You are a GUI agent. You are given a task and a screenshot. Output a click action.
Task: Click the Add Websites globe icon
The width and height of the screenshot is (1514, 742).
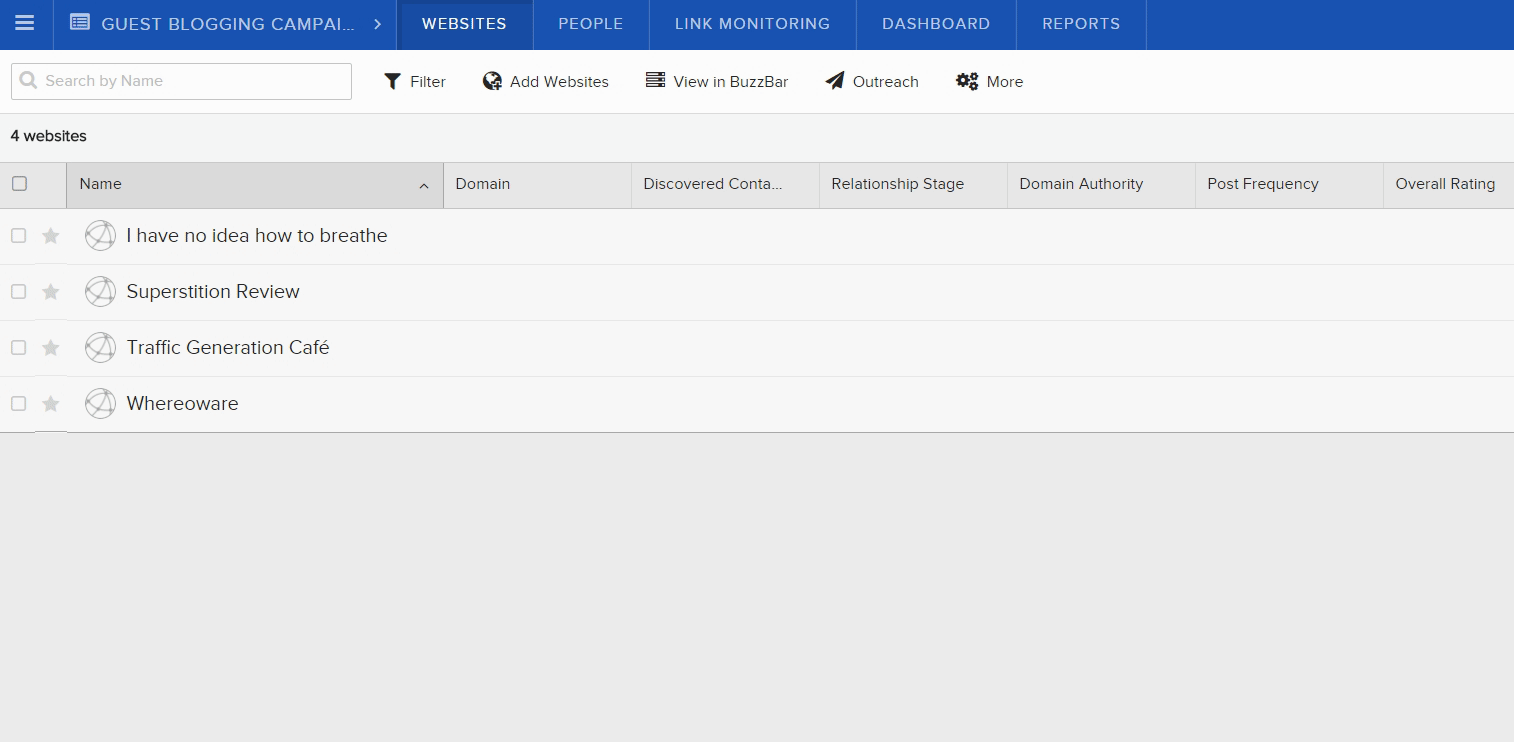[x=492, y=82]
